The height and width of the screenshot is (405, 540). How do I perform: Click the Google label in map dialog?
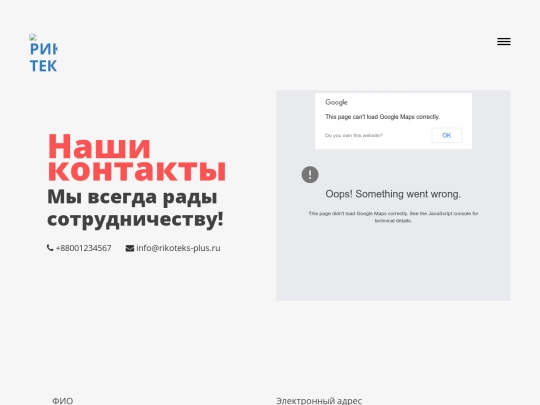click(336, 102)
